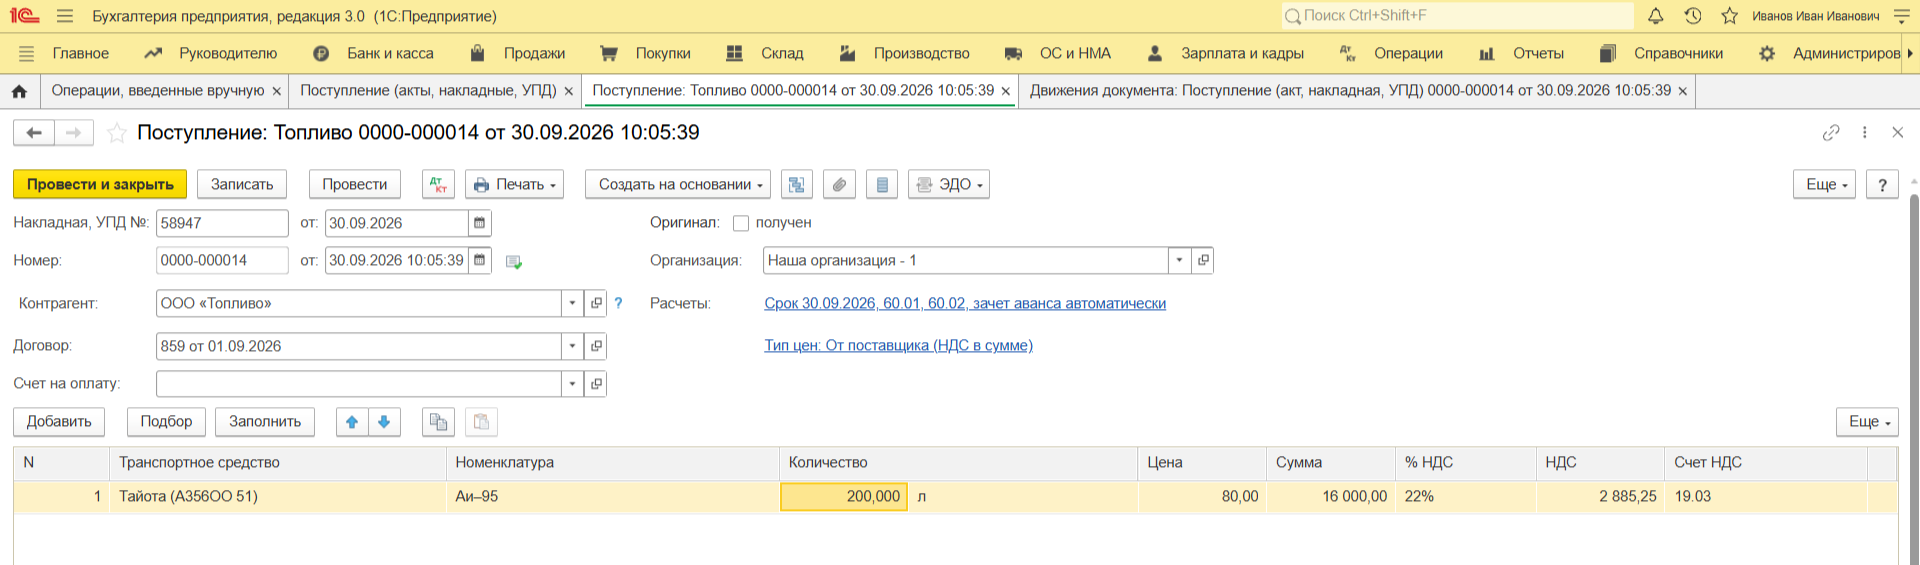Open the vertical three-dots form menu
Screen dimensions: 1920x565
coord(1865,132)
